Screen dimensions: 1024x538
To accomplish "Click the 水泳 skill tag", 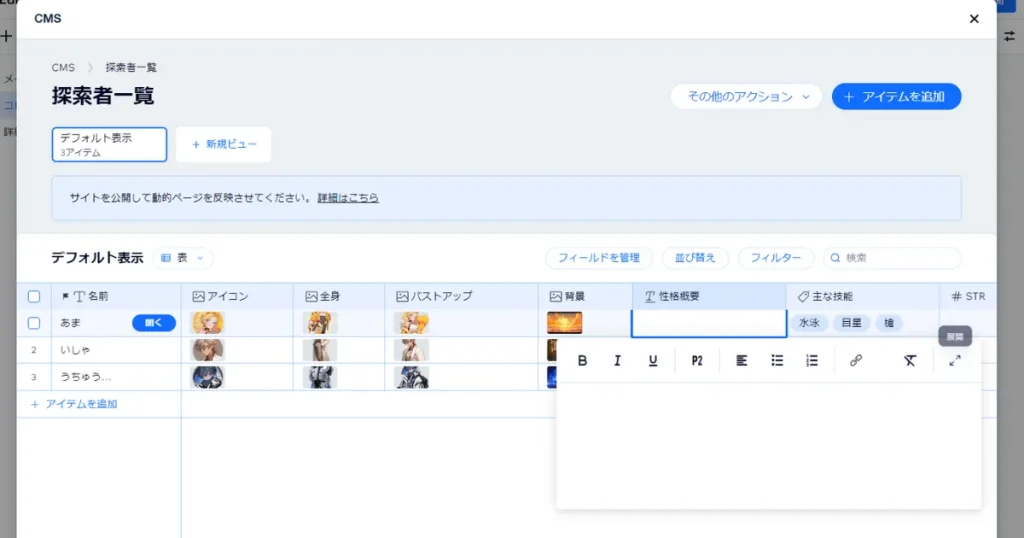I will [x=809, y=323].
